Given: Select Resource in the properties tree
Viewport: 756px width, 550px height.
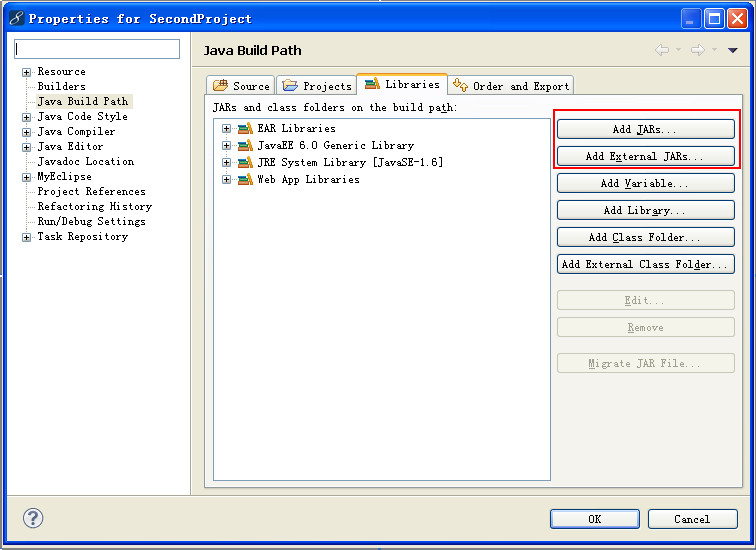Looking at the screenshot, I should click(x=62, y=71).
